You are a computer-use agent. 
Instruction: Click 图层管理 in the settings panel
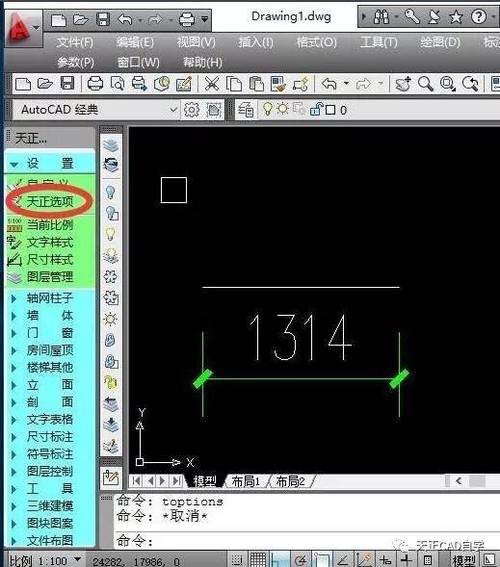point(50,277)
